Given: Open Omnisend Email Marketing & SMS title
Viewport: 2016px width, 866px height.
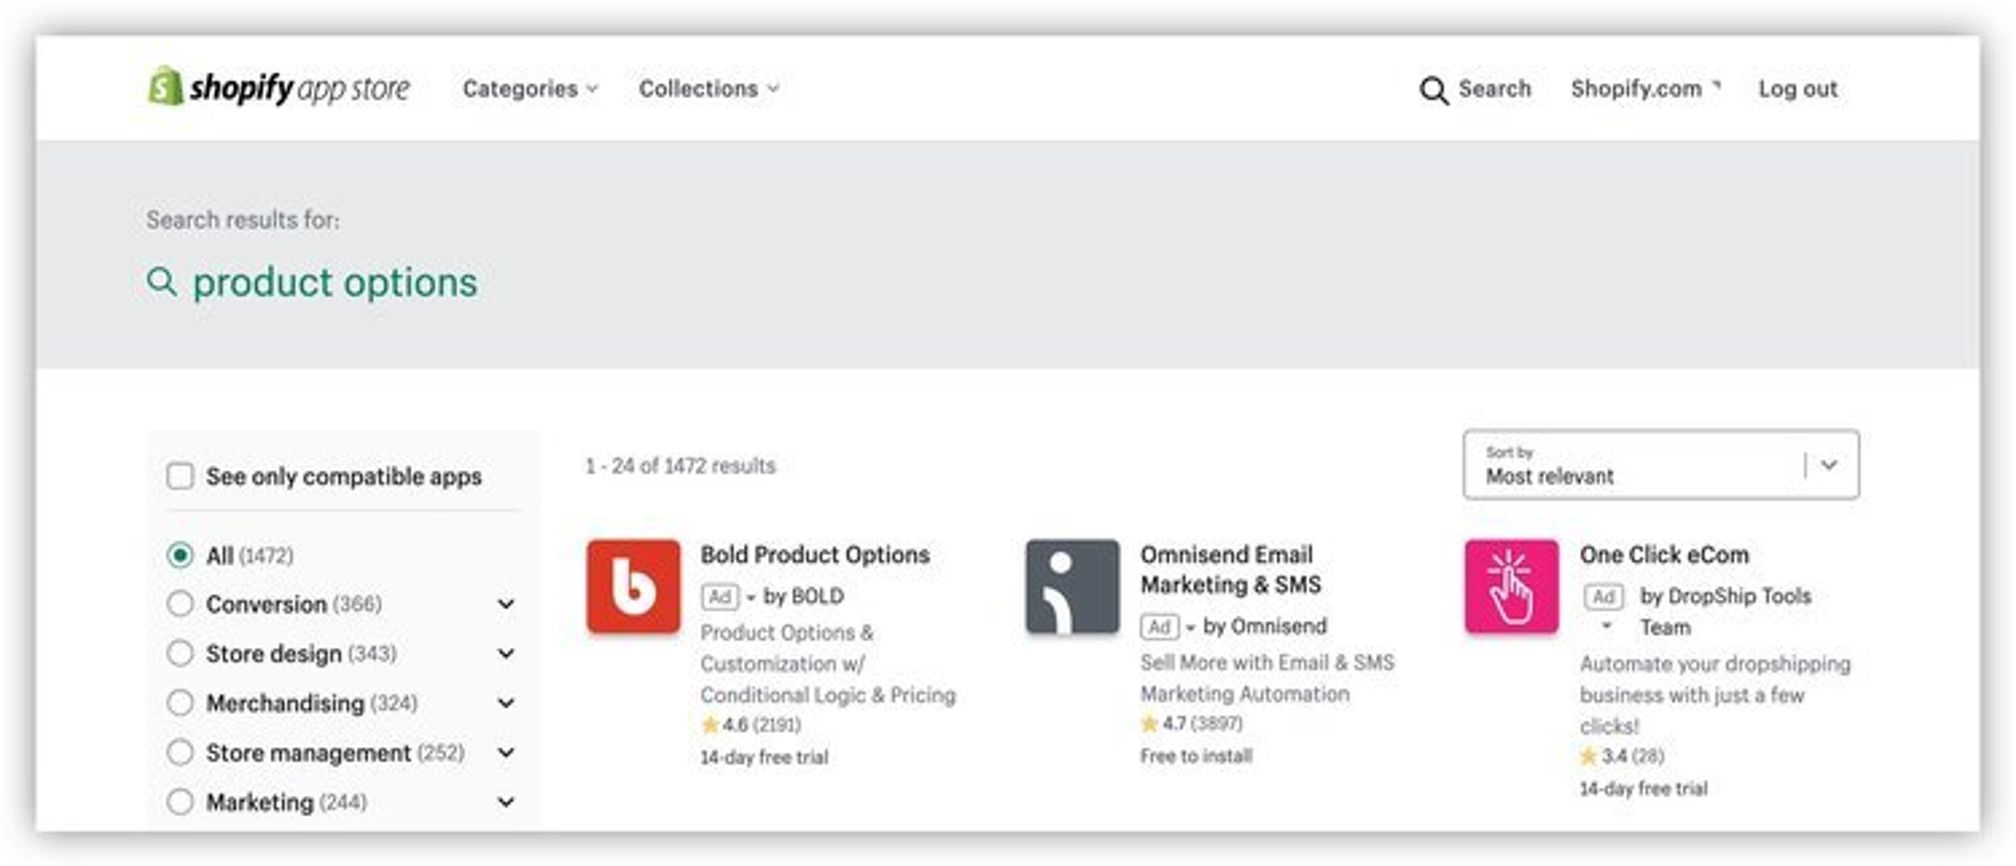Looking at the screenshot, I should coord(1231,570).
